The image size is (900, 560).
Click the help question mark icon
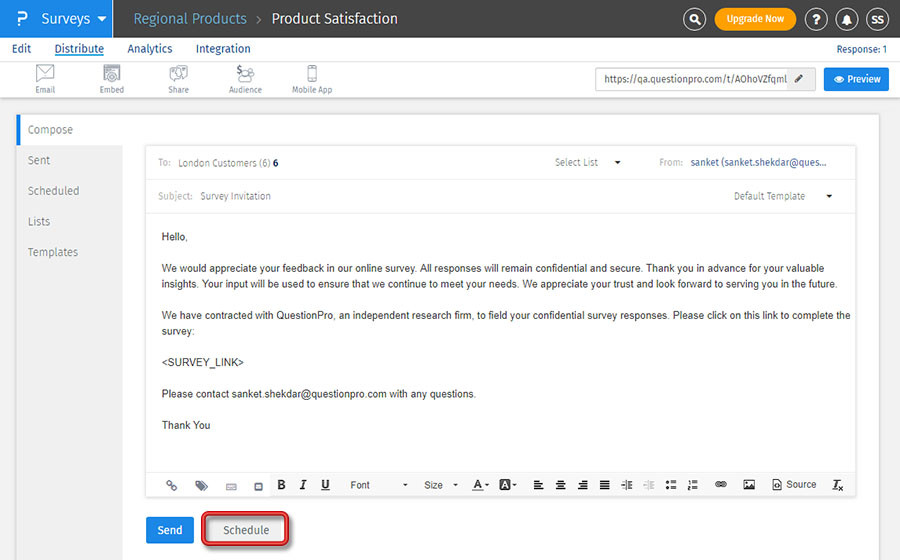pos(816,19)
